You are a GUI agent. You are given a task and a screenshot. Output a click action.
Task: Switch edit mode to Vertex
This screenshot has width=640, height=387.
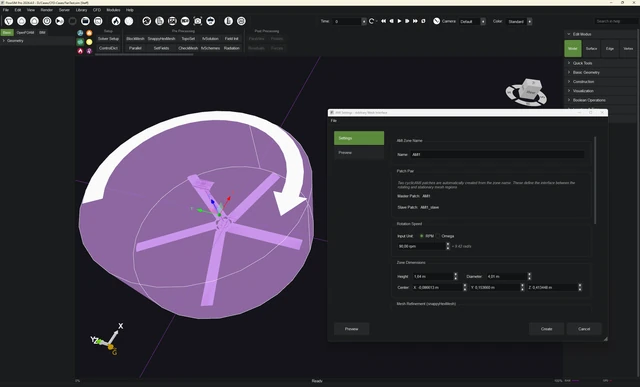point(628,49)
